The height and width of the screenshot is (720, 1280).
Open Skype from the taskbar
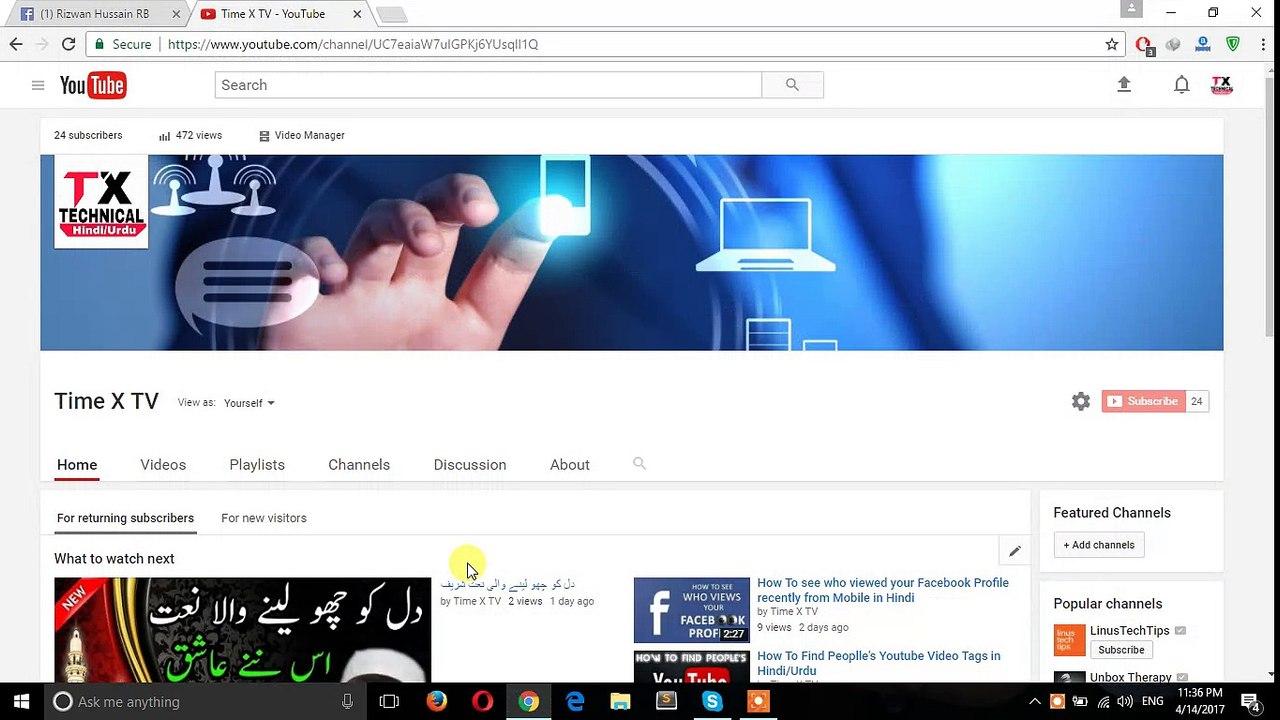[x=712, y=701]
